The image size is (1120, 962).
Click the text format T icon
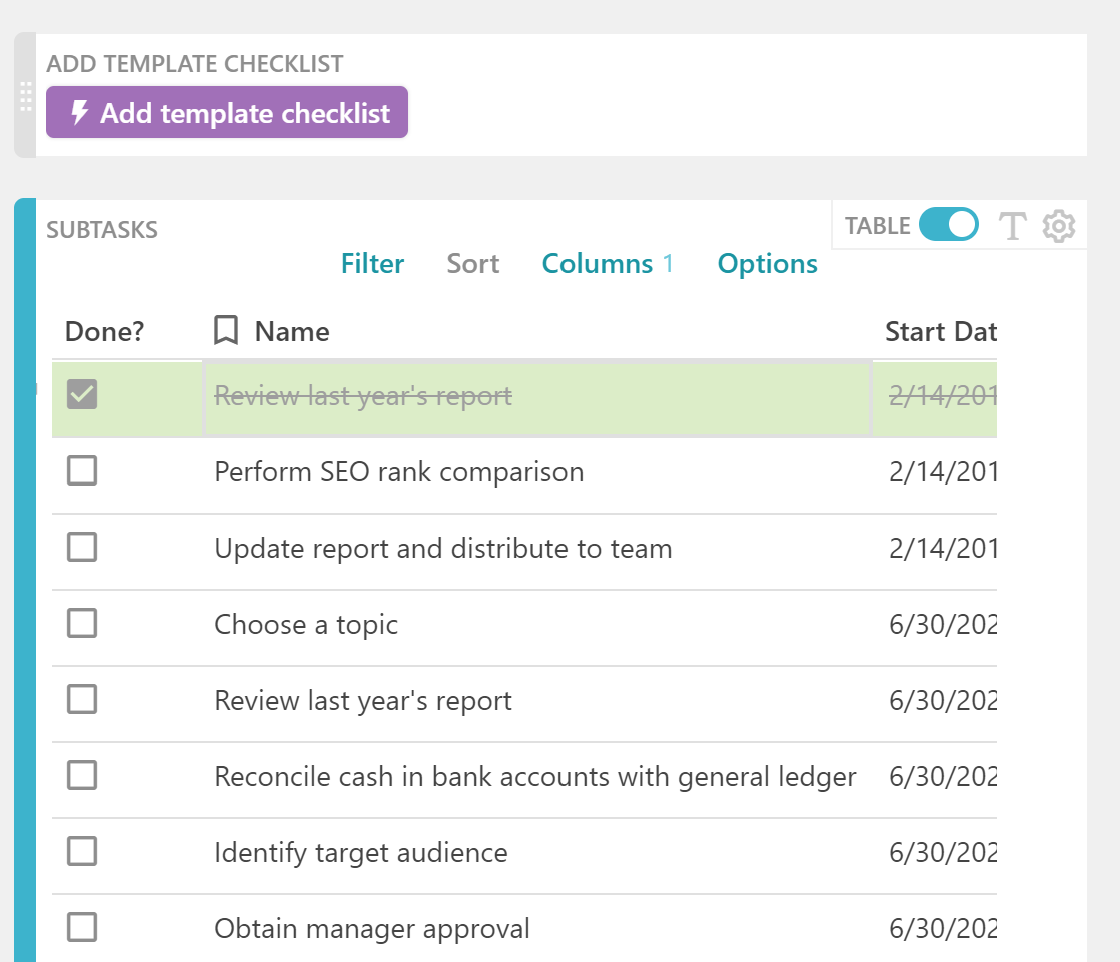[x=1013, y=227]
